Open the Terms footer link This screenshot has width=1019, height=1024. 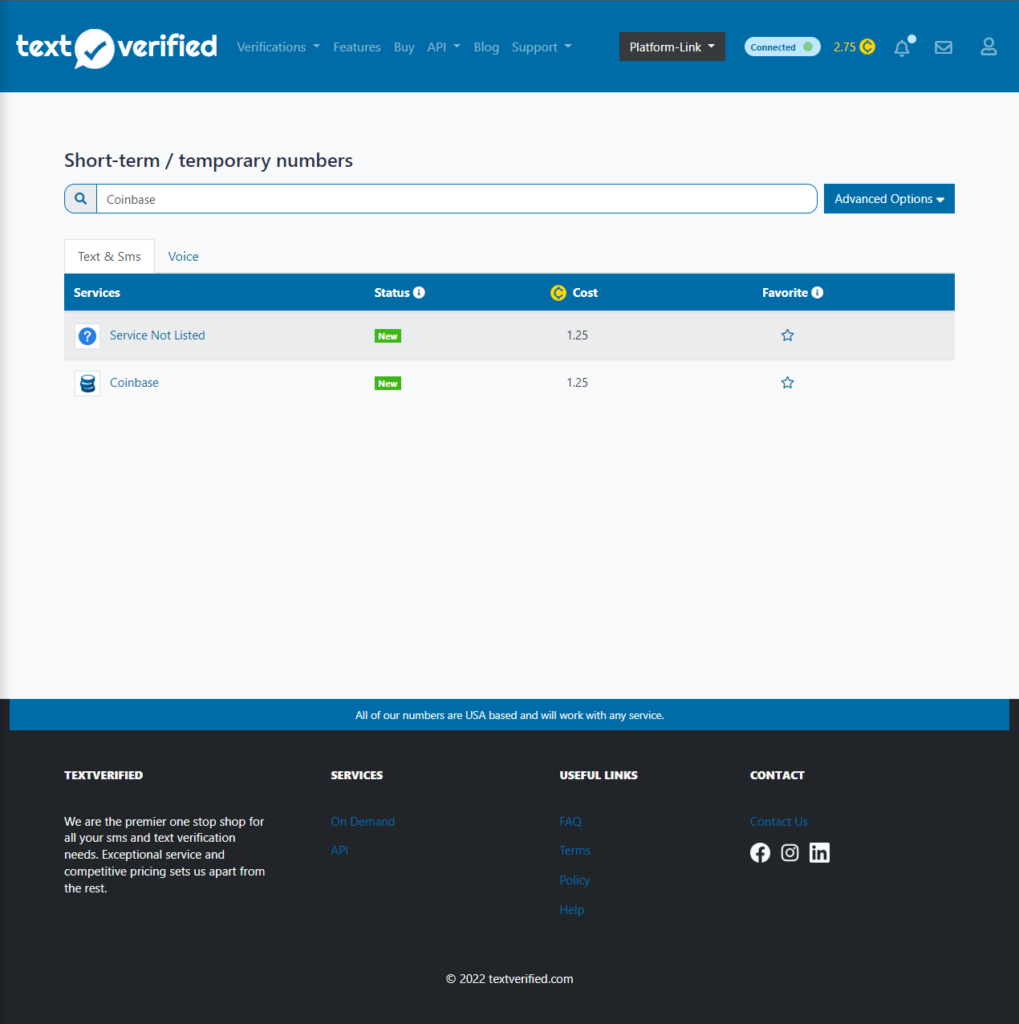tap(575, 850)
